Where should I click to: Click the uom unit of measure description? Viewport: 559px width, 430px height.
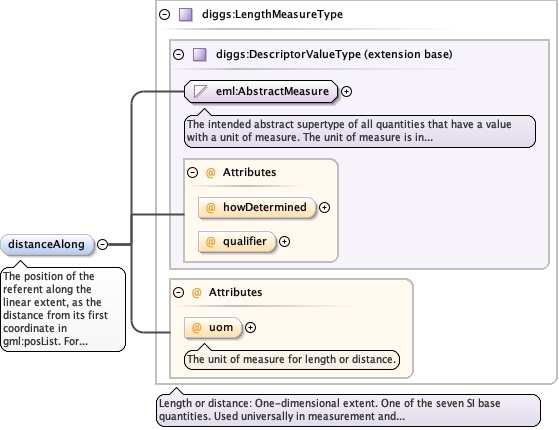click(x=292, y=359)
